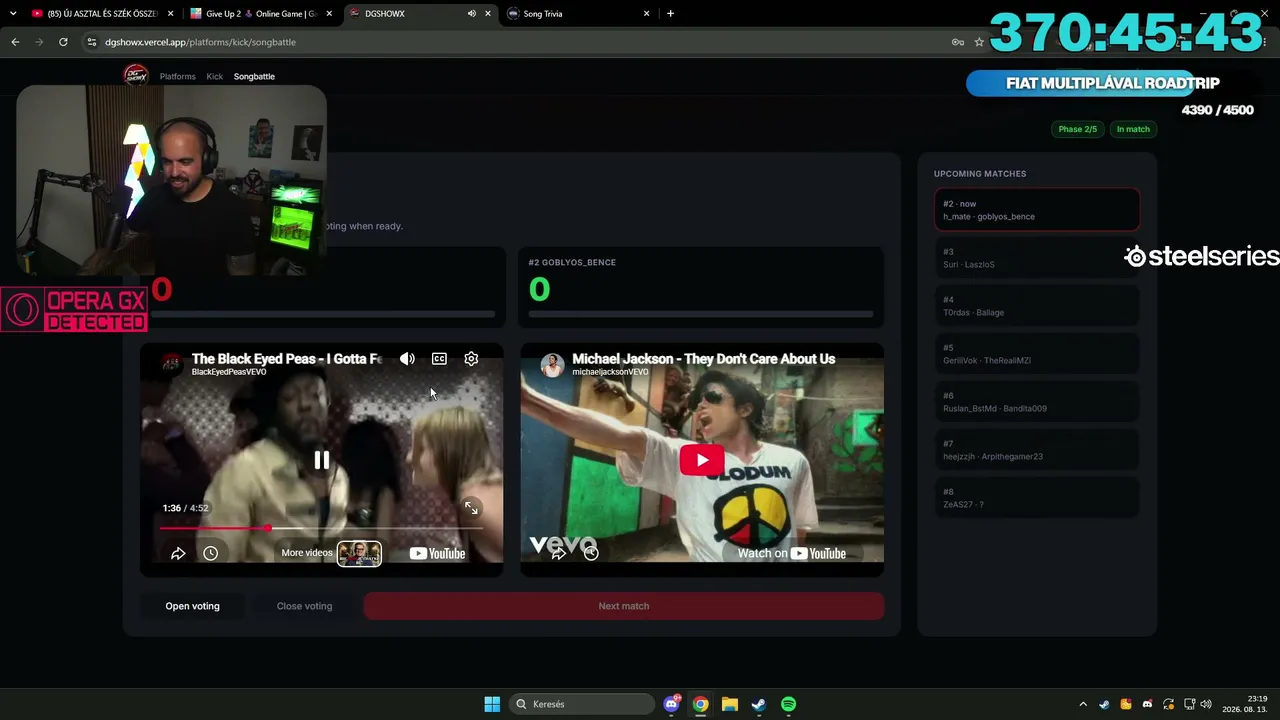Image resolution: width=1280 pixels, height=720 pixels.
Task: Open settings gear on Black Eyed Peas video
Action: point(471,359)
